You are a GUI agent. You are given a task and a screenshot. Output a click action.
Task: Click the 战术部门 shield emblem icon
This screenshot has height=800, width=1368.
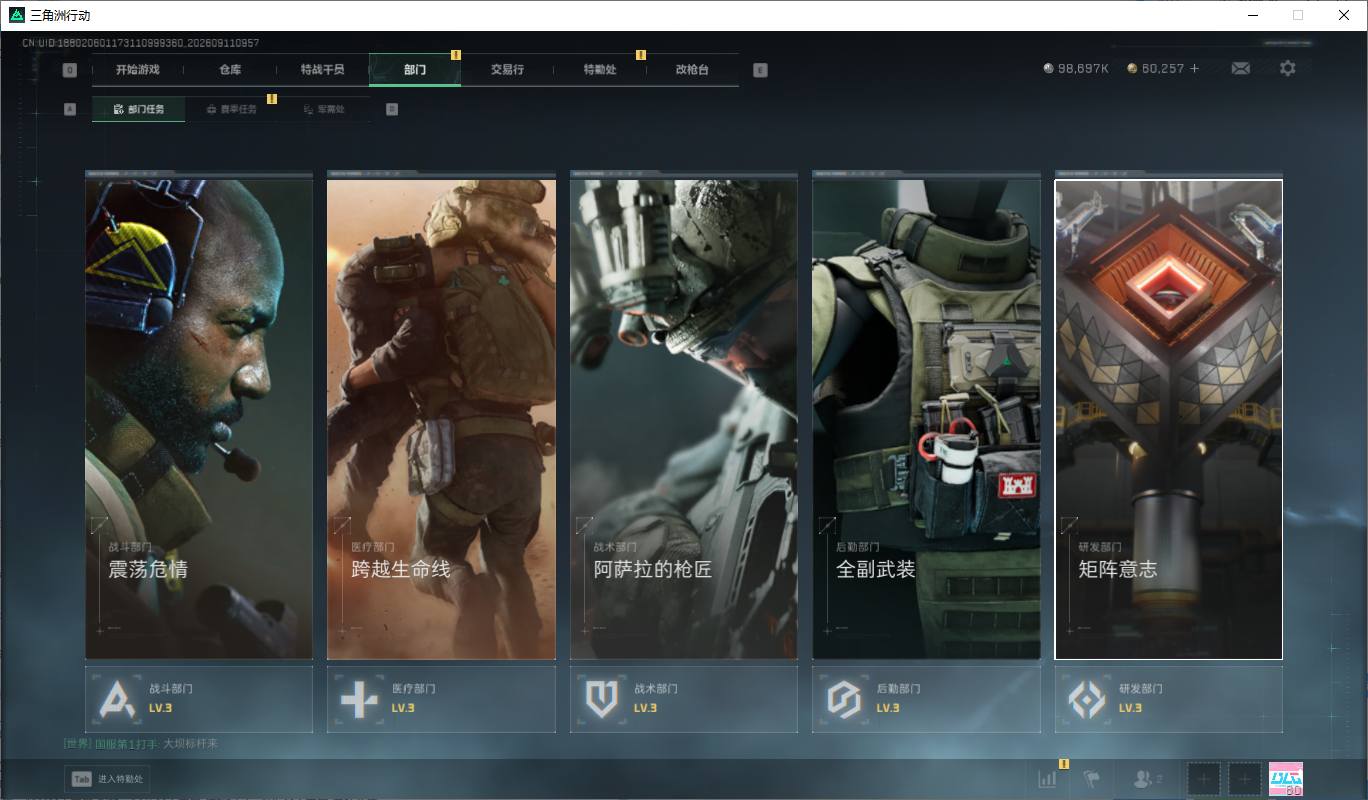coord(602,699)
